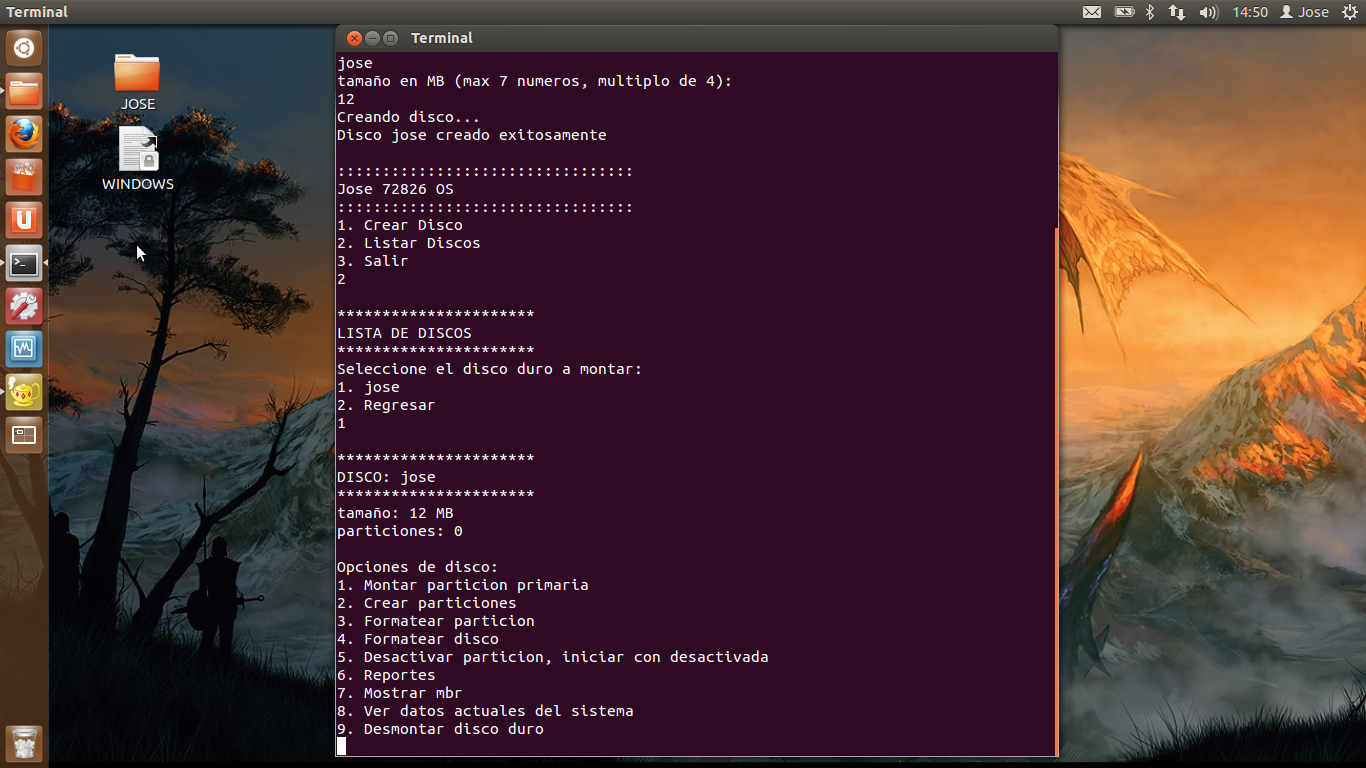Open Ubuntu One from launcher

pos(24,221)
